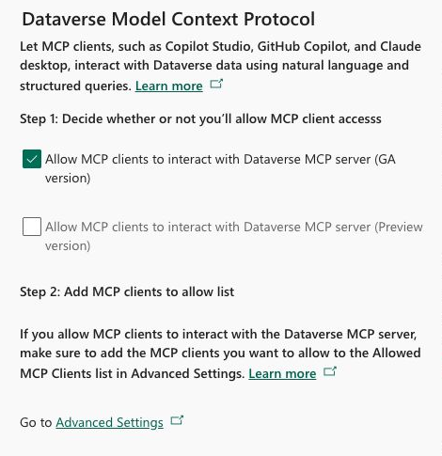Click the external-link icon beside the first Learn more
This screenshot has width=442, height=456.
tap(216, 84)
